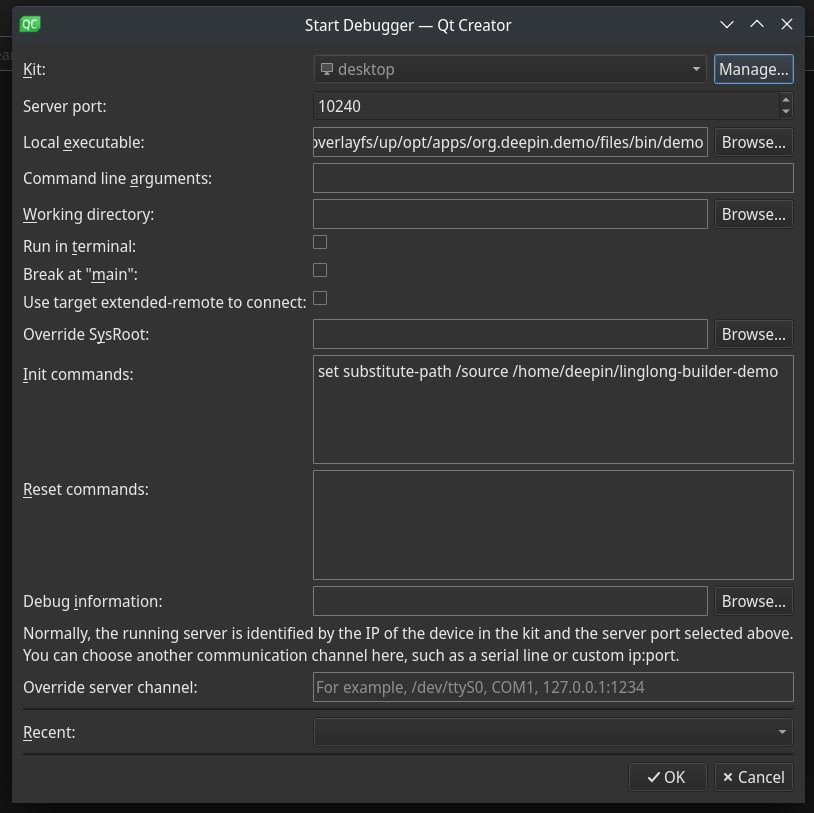Click the 'Local executable:' label
Viewport: 814px width, 813px height.
coord(84,142)
